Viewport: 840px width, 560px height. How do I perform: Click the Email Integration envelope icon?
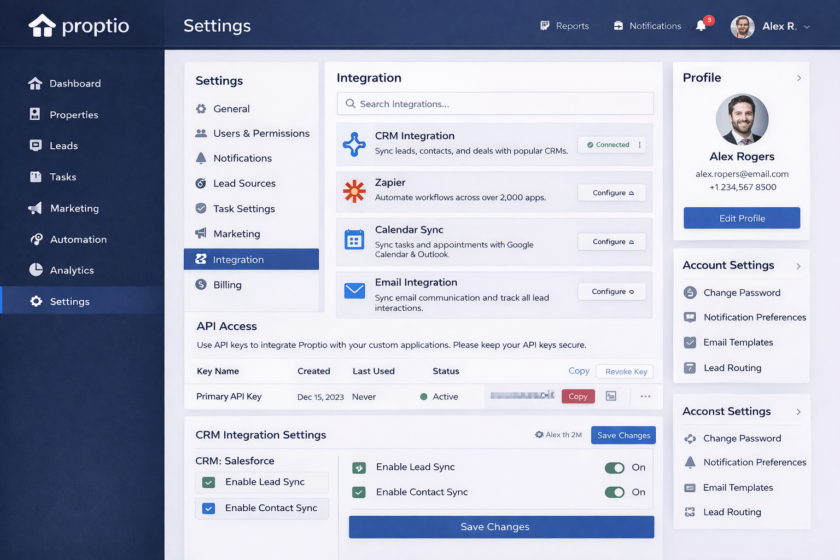tap(354, 291)
